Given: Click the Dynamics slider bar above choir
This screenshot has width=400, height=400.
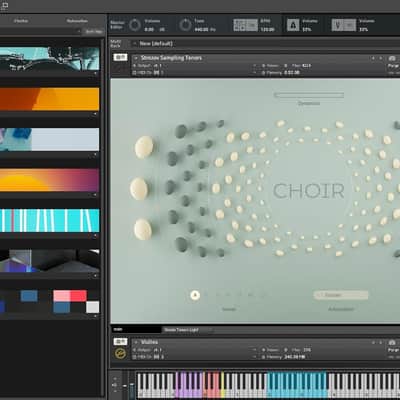Looking at the screenshot, I should [x=309, y=95].
